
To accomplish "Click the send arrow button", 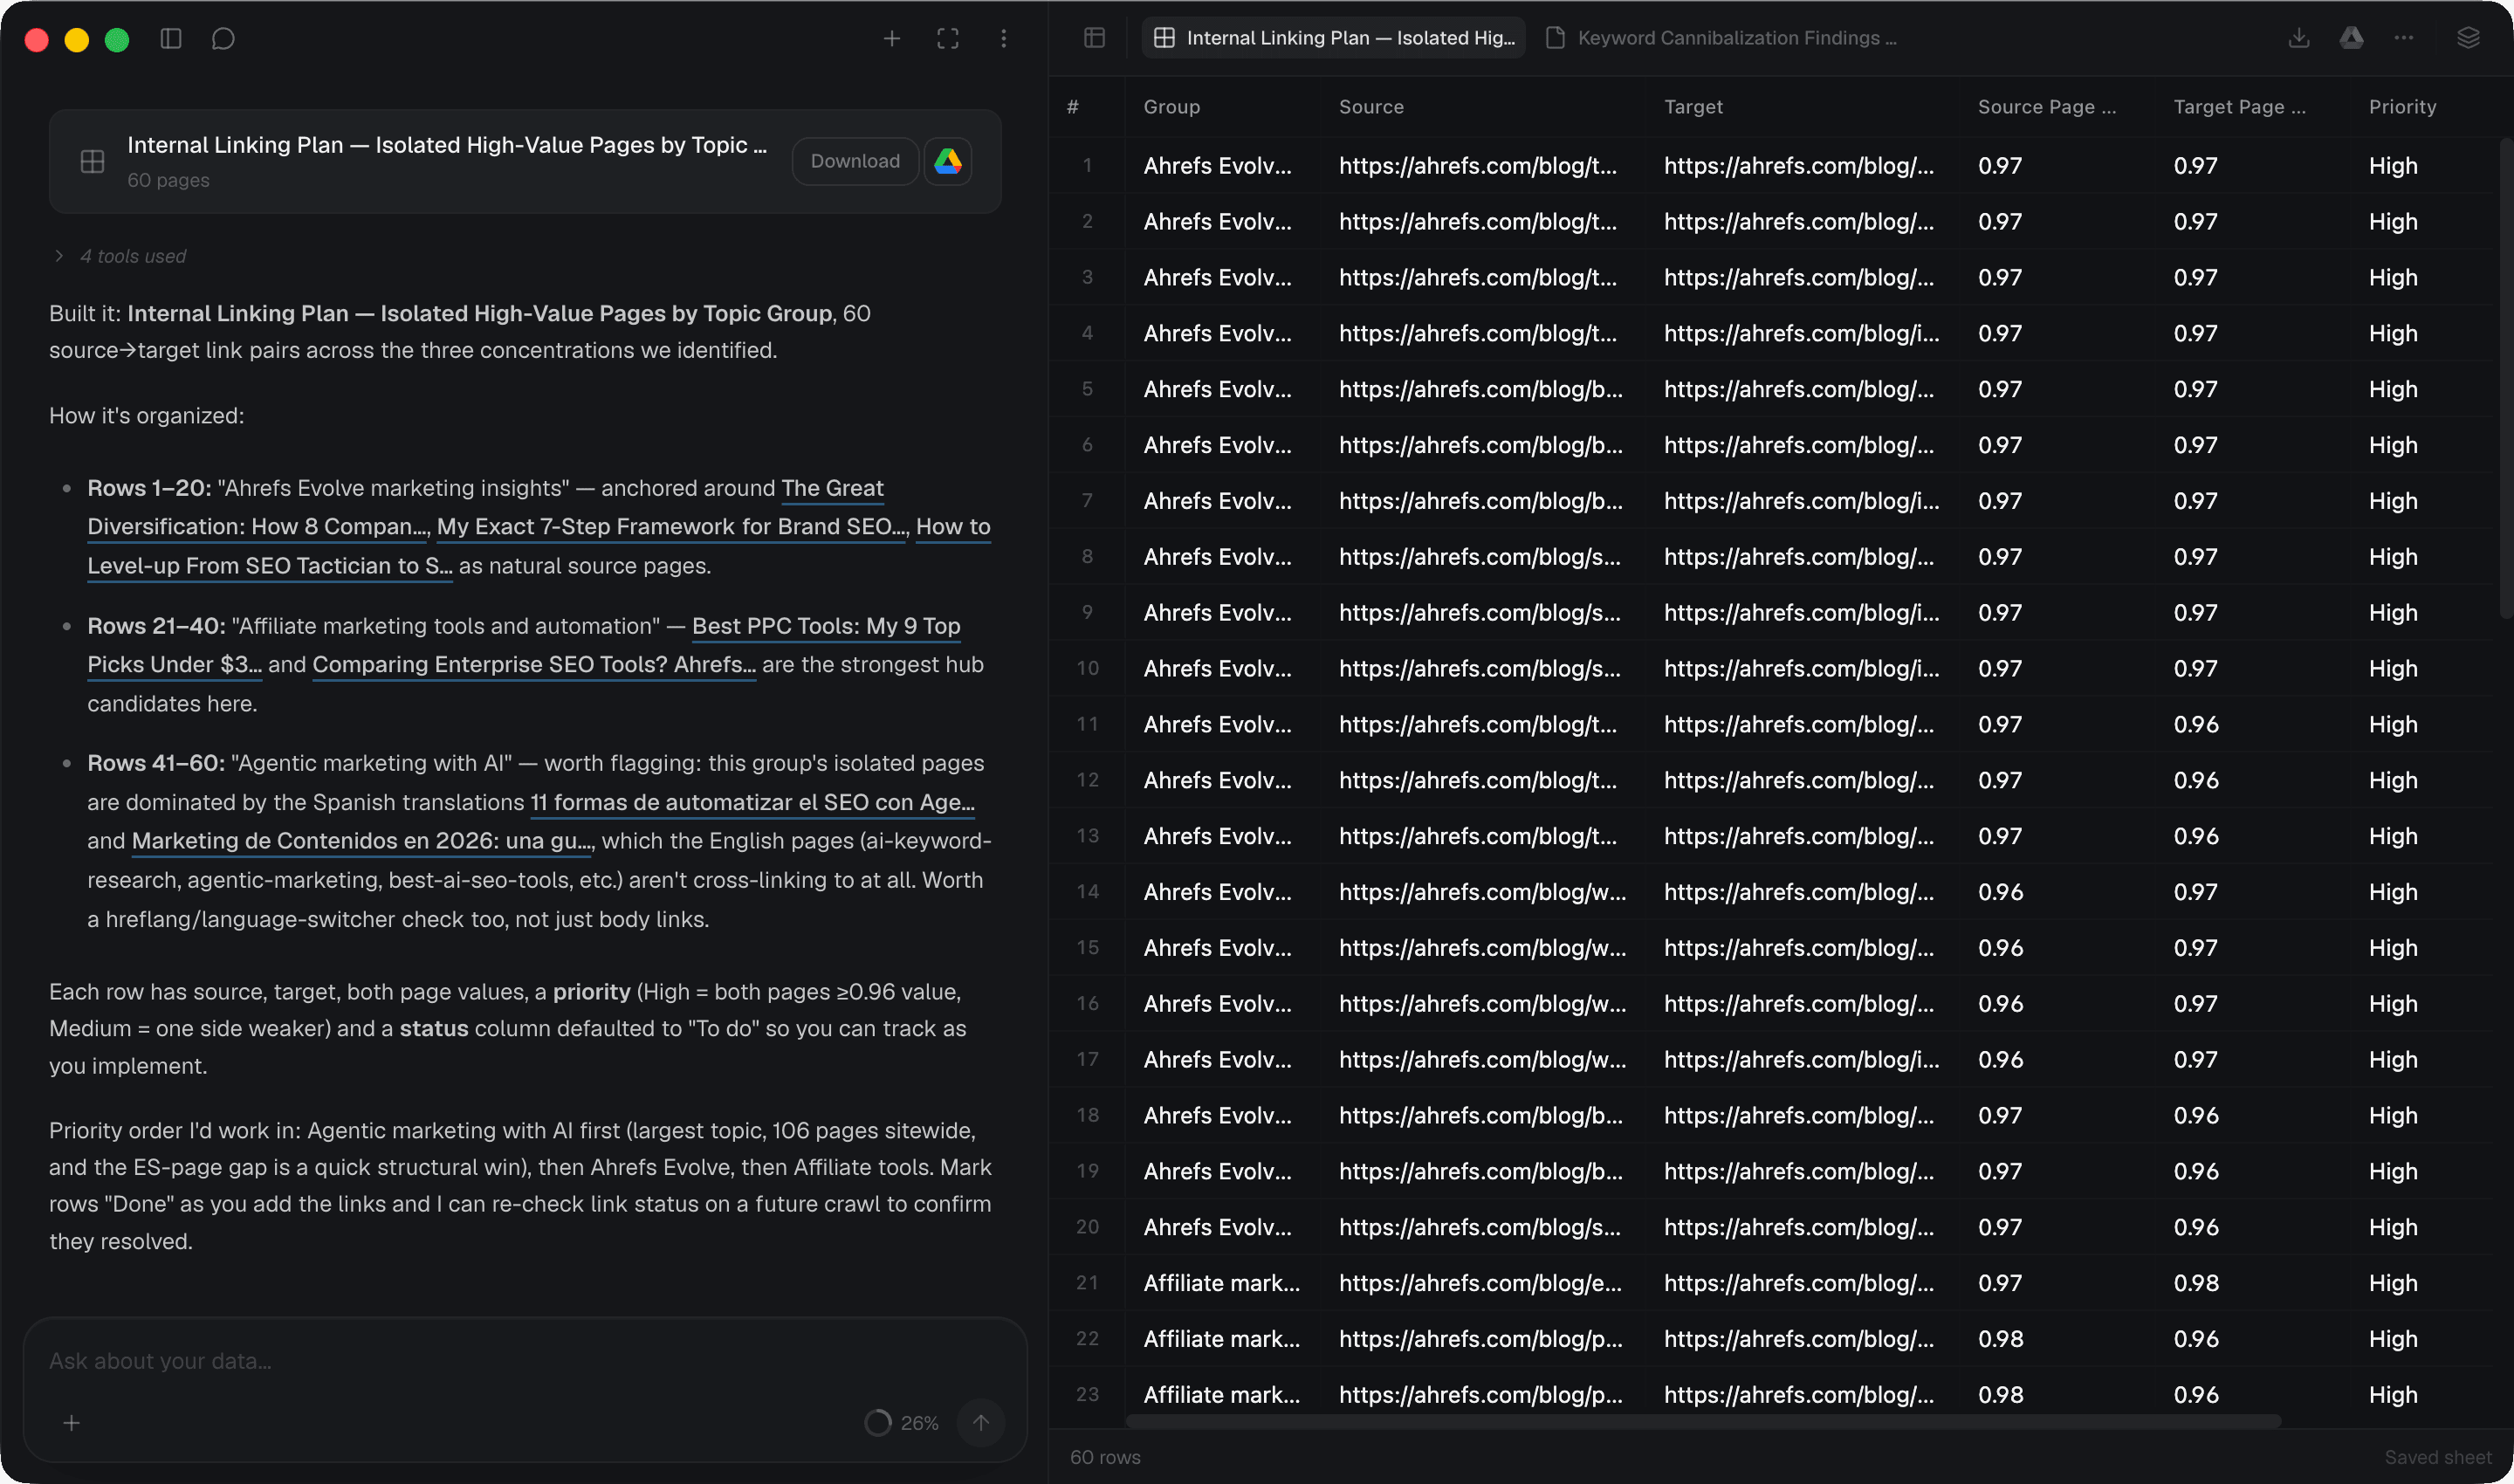I will (981, 1422).
